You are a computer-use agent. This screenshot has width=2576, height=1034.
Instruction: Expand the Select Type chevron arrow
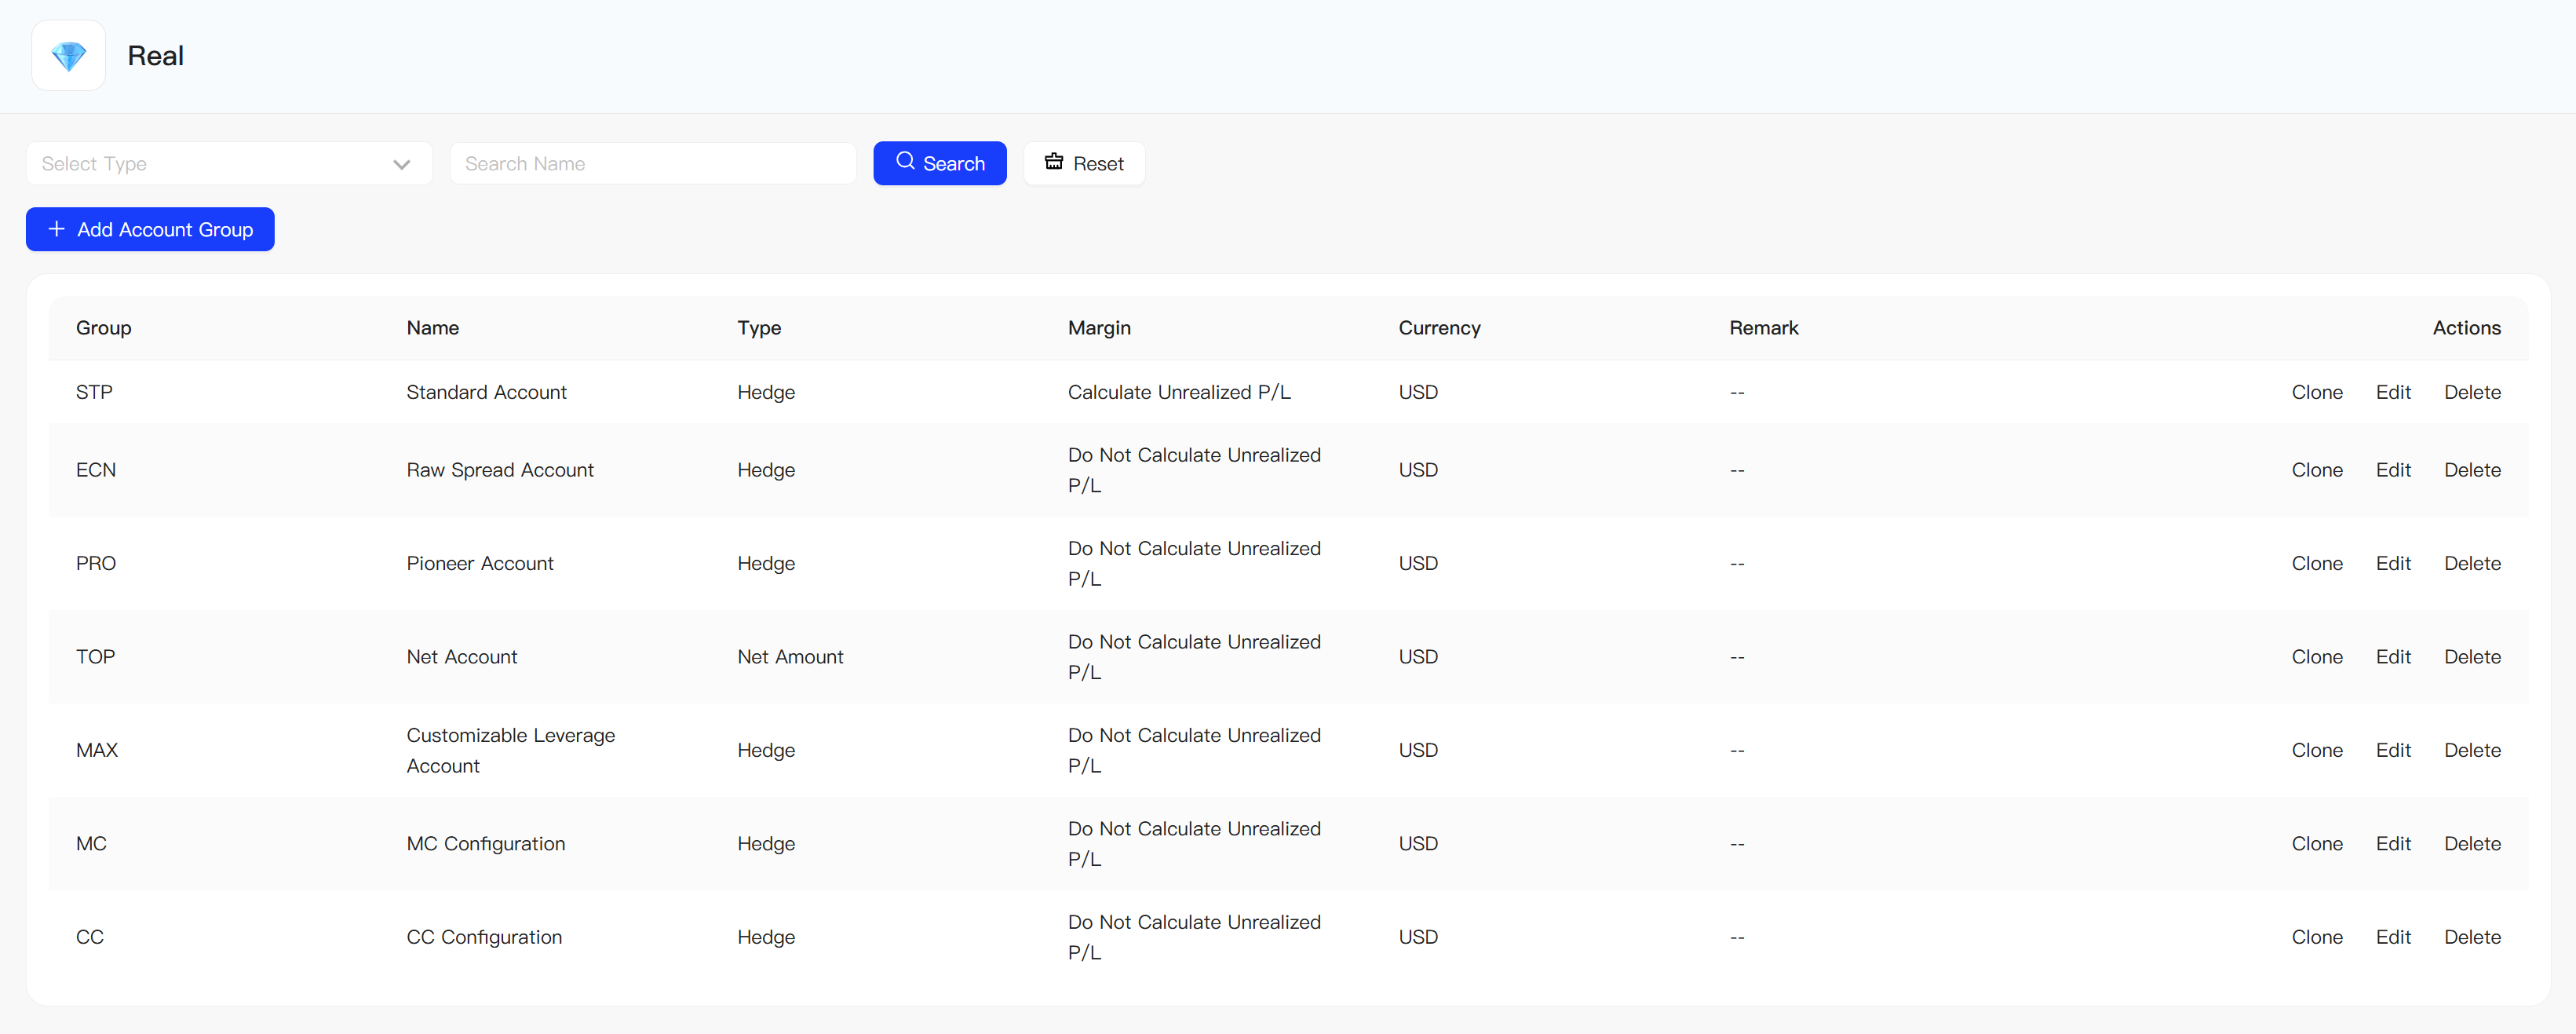(x=402, y=164)
